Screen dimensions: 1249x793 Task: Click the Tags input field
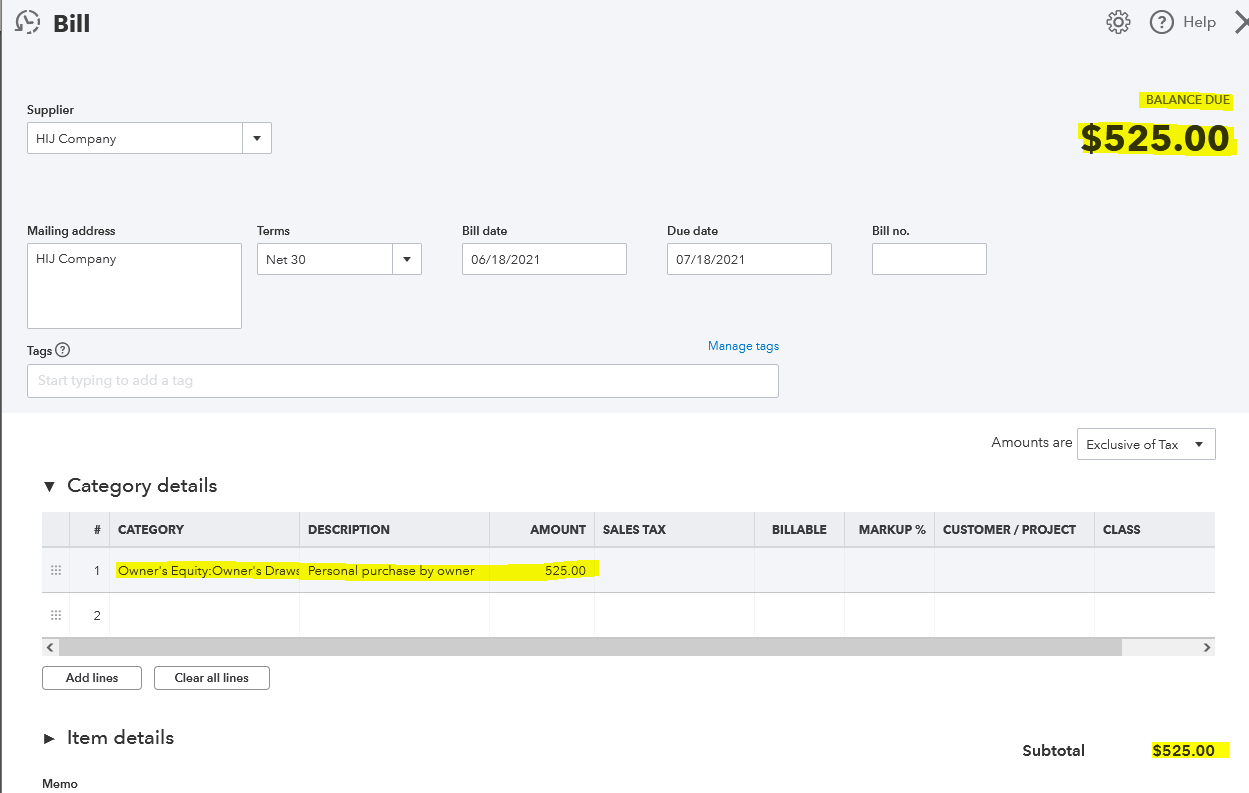[x=402, y=381]
